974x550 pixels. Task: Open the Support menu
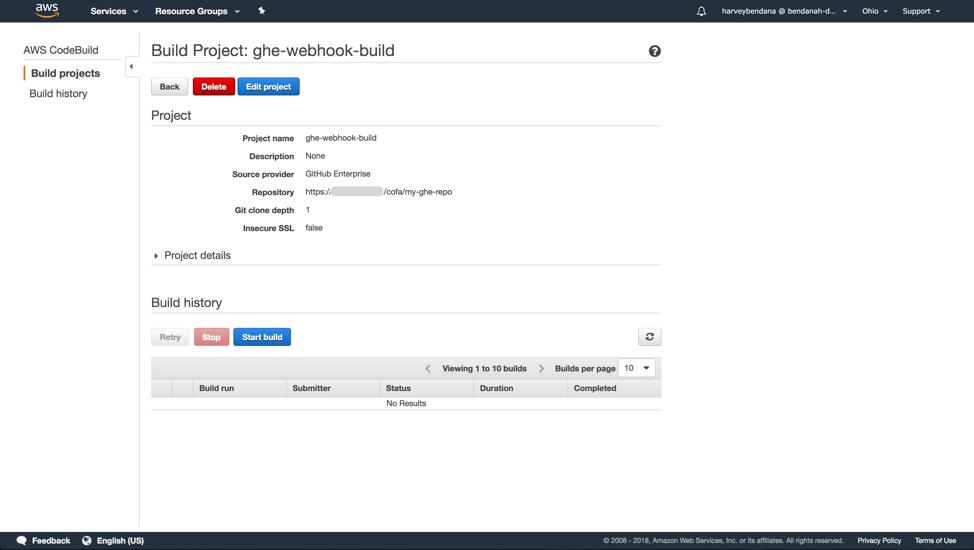pyautogui.click(x=921, y=11)
